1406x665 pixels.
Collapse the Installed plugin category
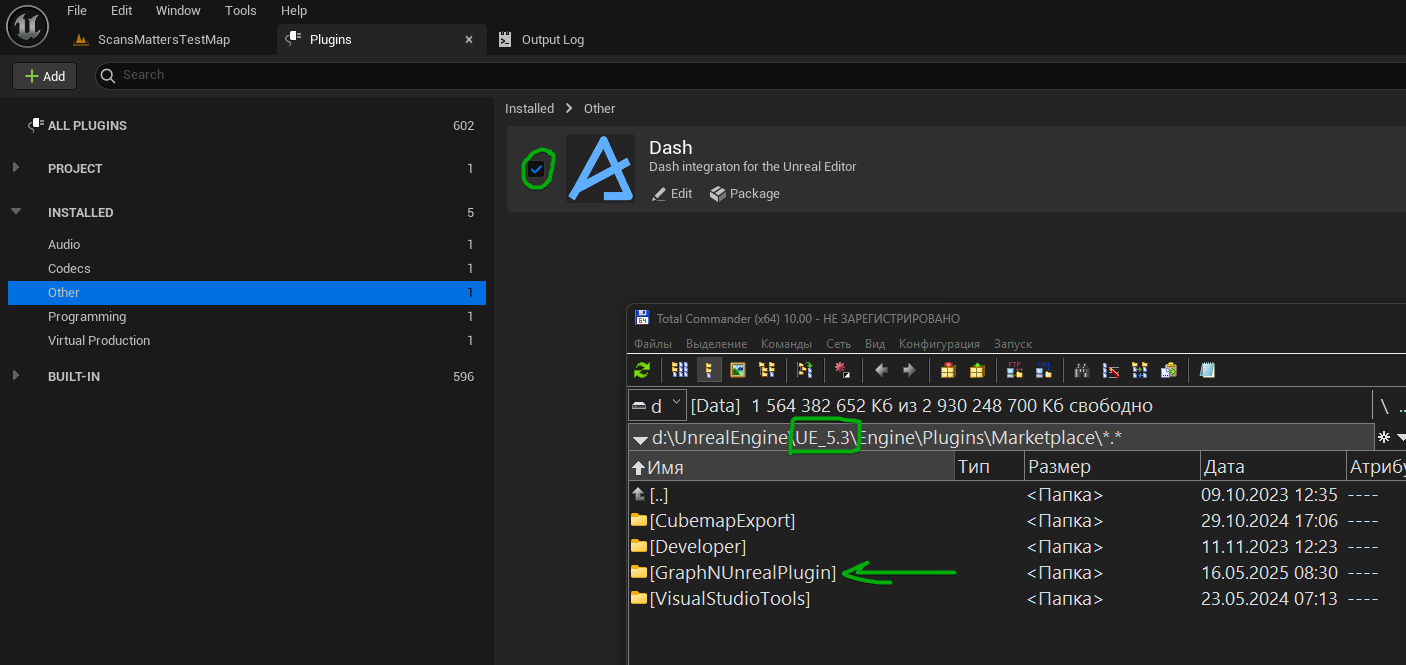[x=16, y=212]
